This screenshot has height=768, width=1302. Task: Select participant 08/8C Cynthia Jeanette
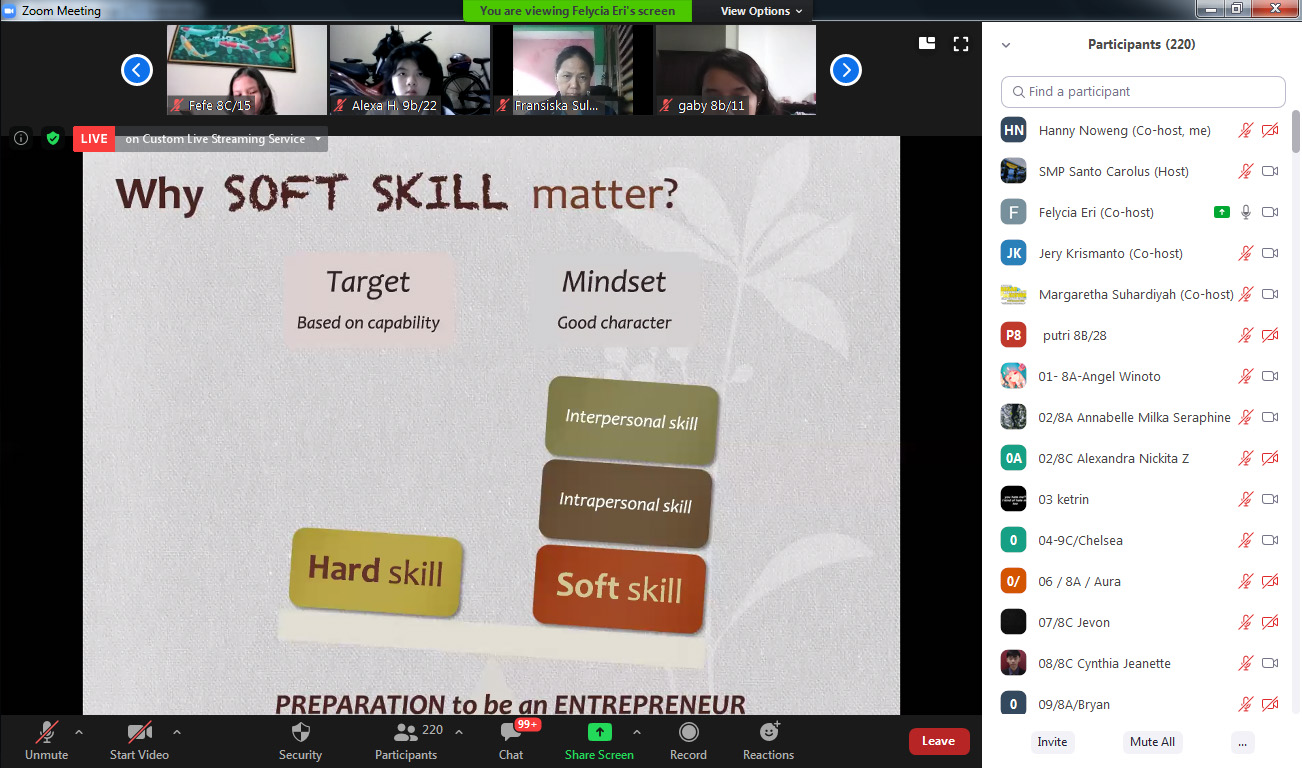1142,663
